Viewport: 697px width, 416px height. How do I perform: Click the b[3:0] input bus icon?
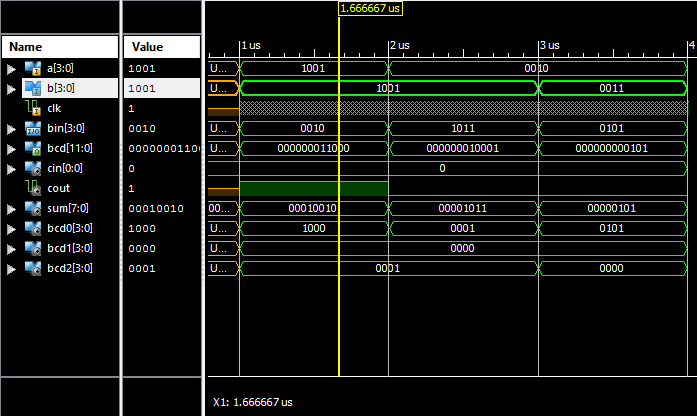click(33, 88)
